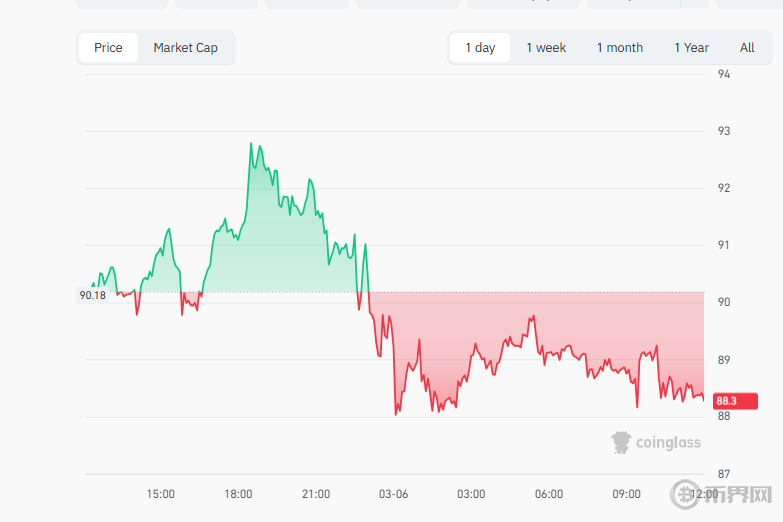Image resolution: width=783 pixels, height=522 pixels.
Task: Click the 06:00 time axis label
Action: (x=549, y=494)
